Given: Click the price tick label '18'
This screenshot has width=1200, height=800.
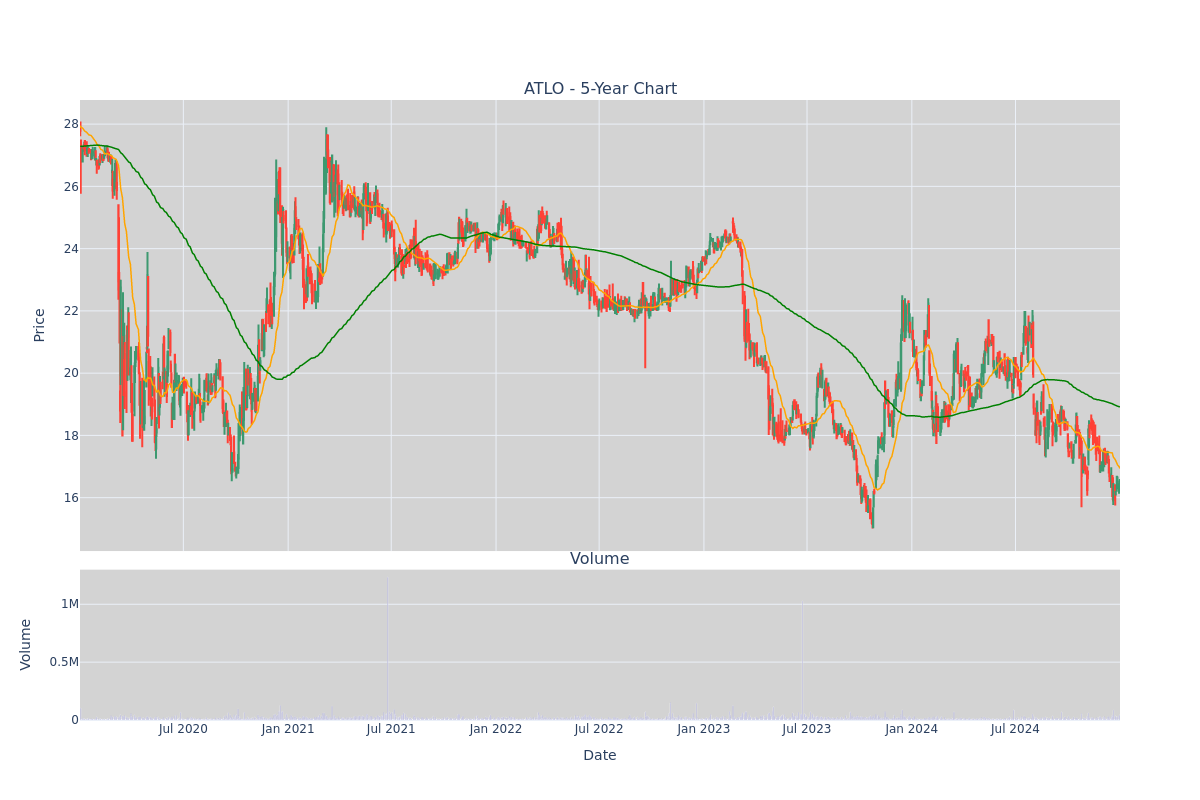Looking at the screenshot, I should [x=71, y=435].
